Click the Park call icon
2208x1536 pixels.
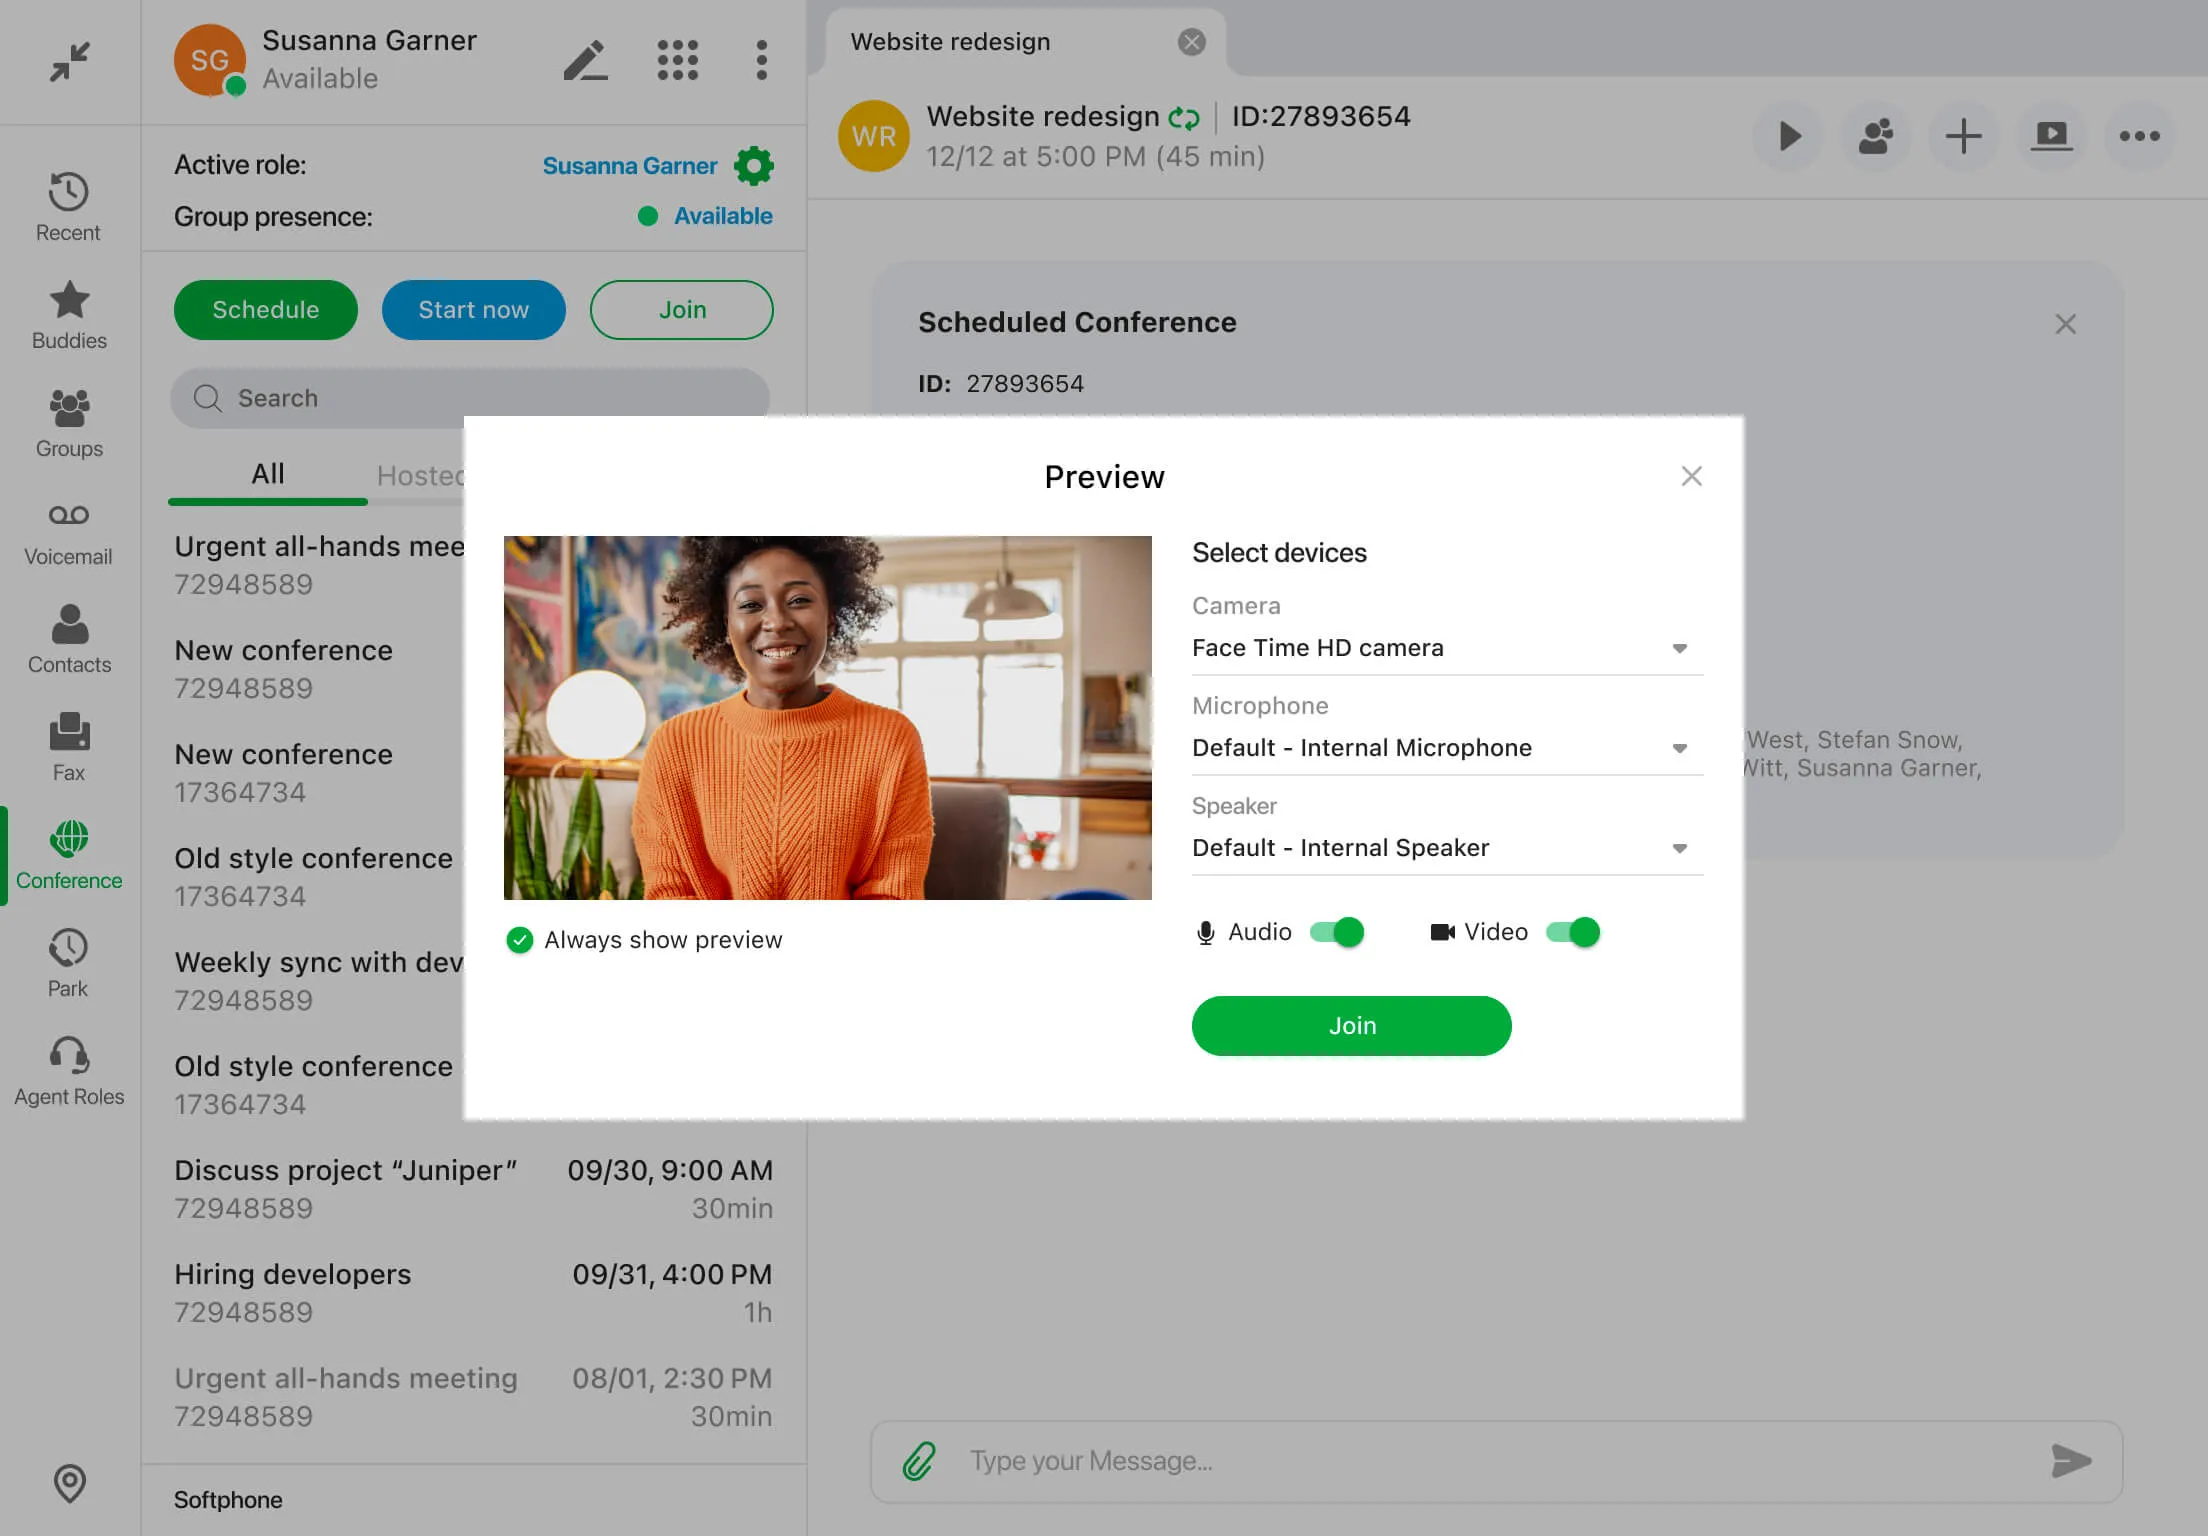point(68,948)
